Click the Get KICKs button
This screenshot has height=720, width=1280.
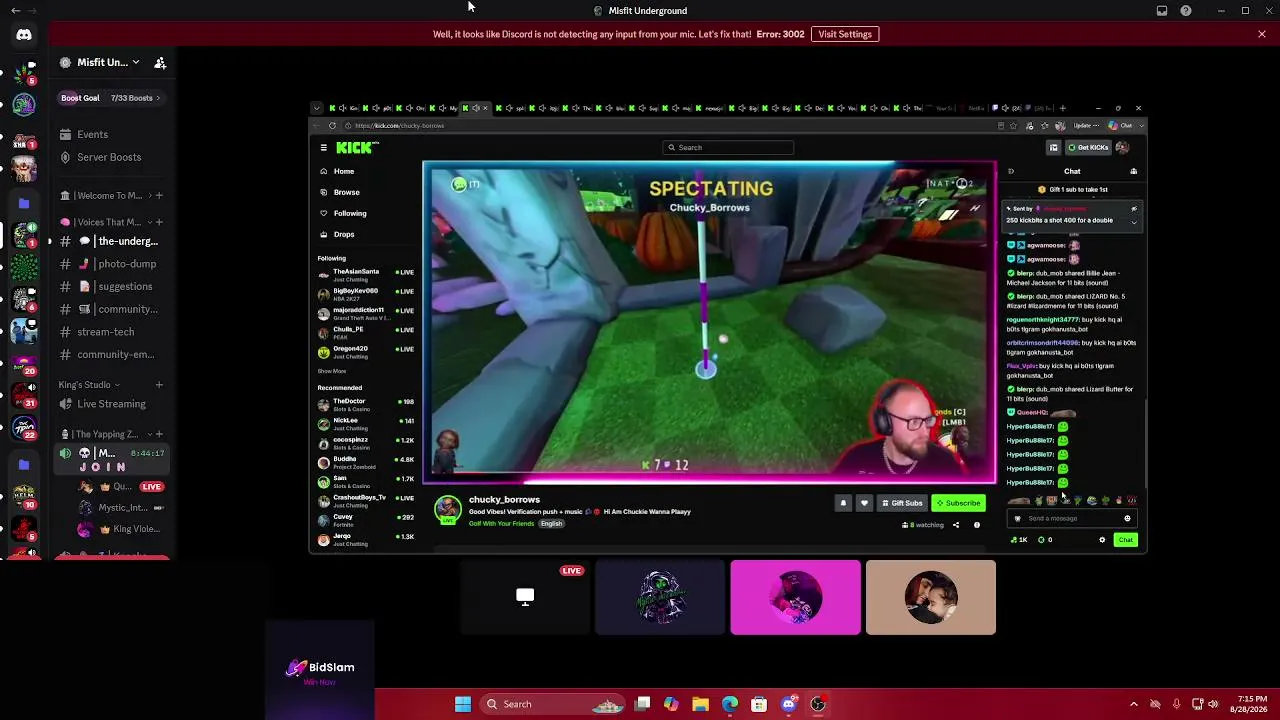click(x=1088, y=148)
